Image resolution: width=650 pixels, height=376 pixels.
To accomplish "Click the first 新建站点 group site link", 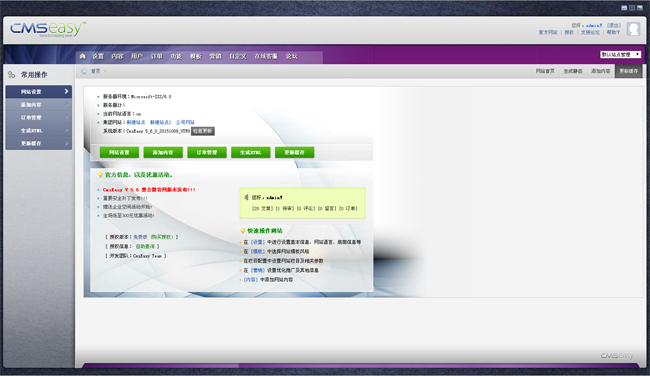I will [x=136, y=122].
